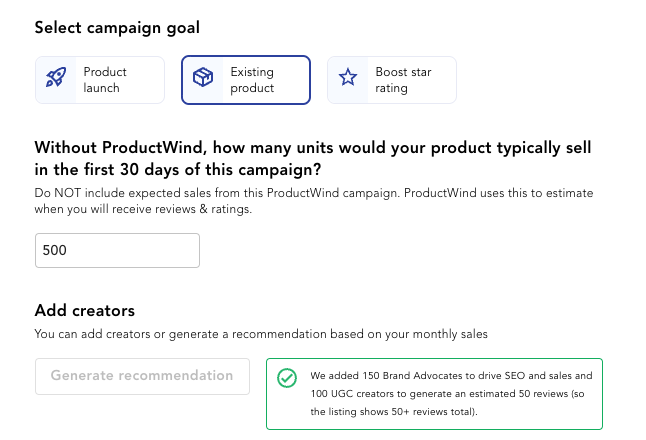Click the Do NOT include expected sales note

click(314, 201)
